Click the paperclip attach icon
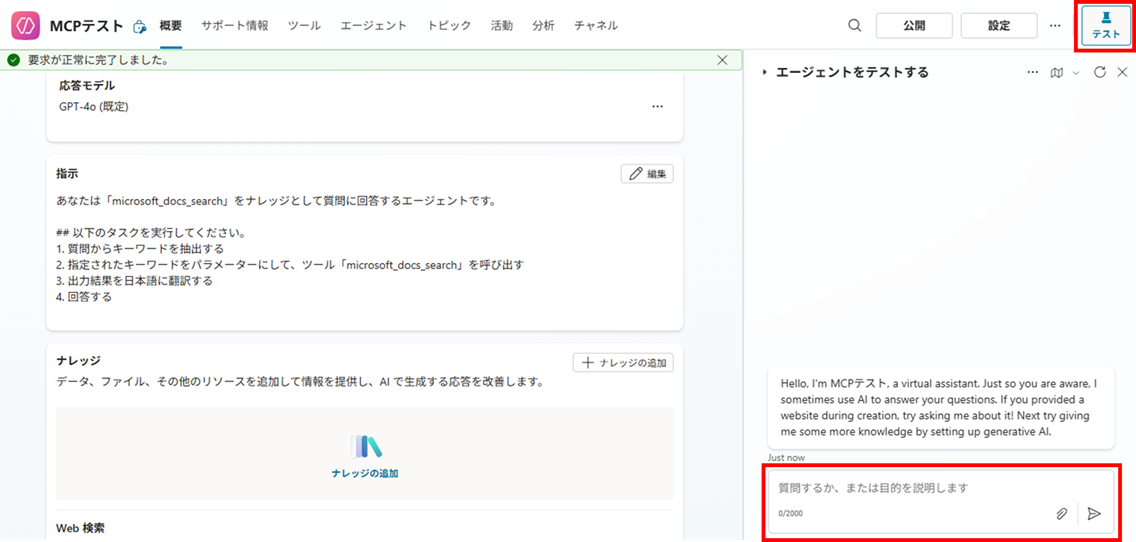Image resolution: width=1136 pixels, height=542 pixels. click(x=1062, y=513)
